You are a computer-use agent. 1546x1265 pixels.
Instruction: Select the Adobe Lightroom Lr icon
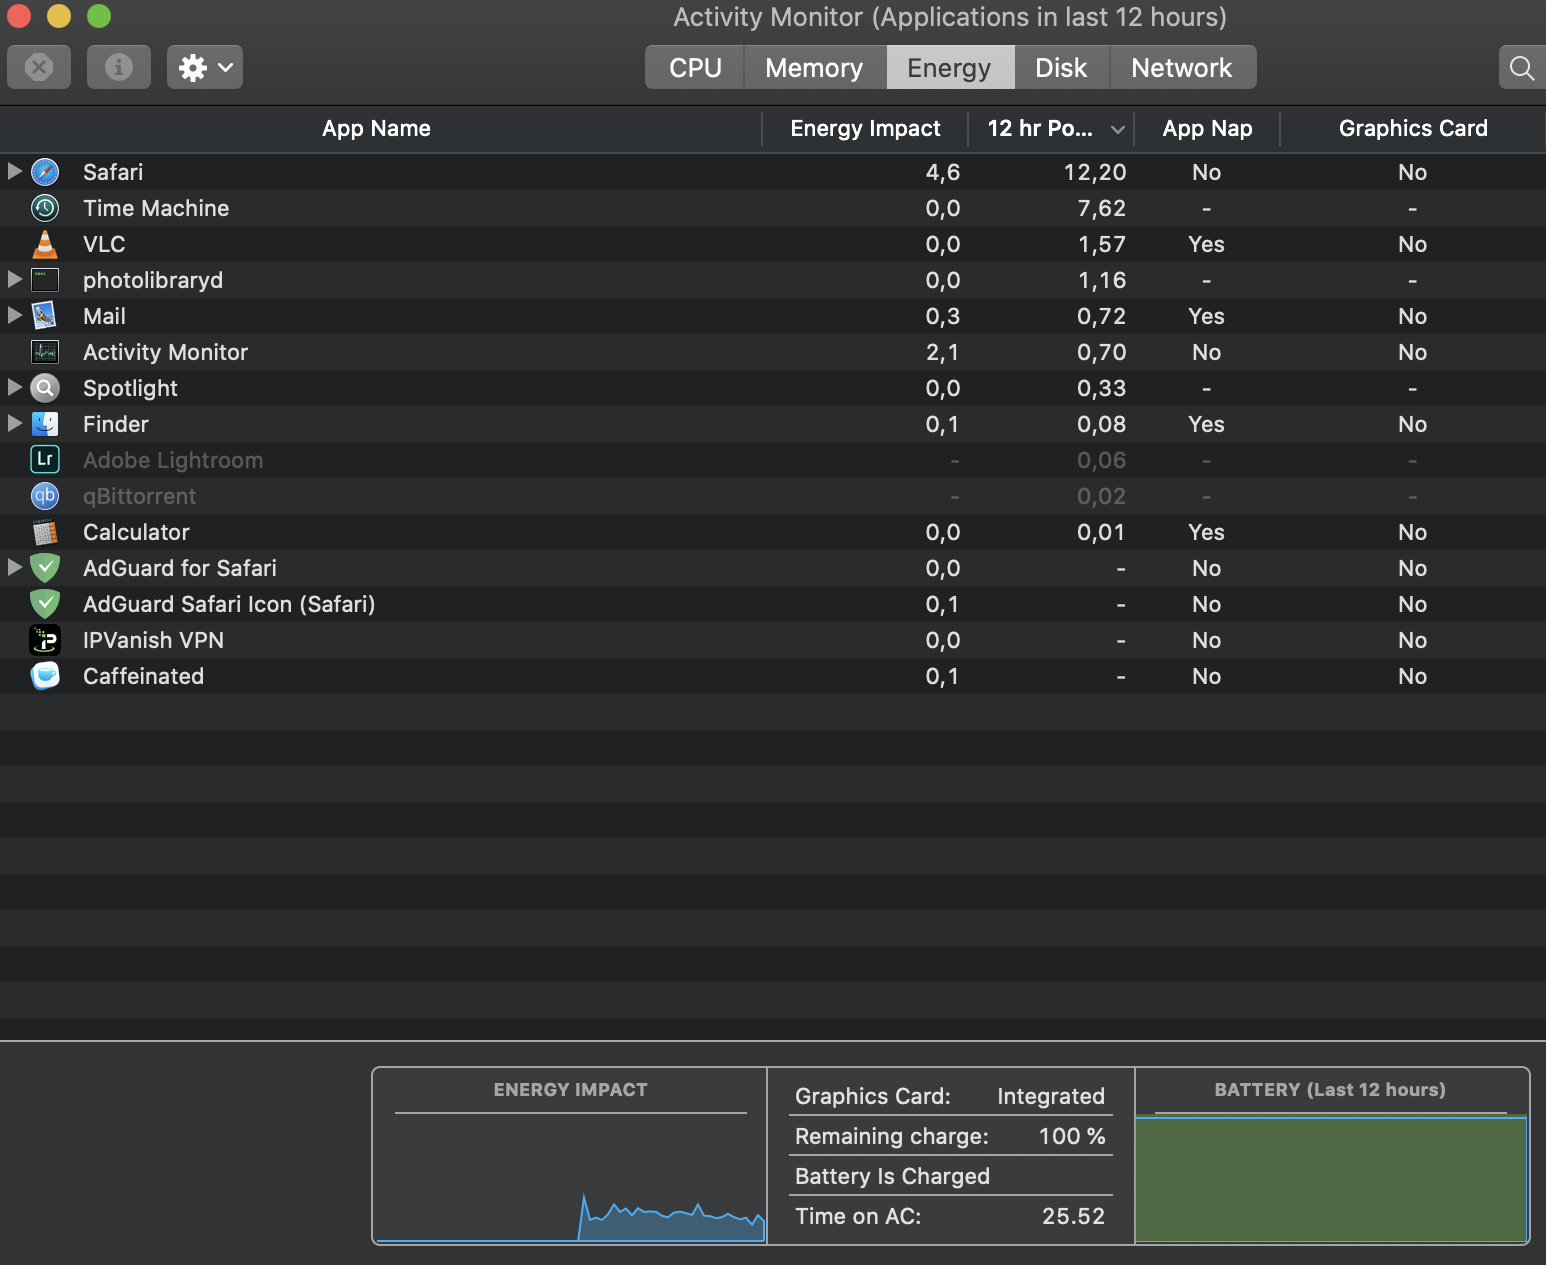pyautogui.click(x=45, y=460)
